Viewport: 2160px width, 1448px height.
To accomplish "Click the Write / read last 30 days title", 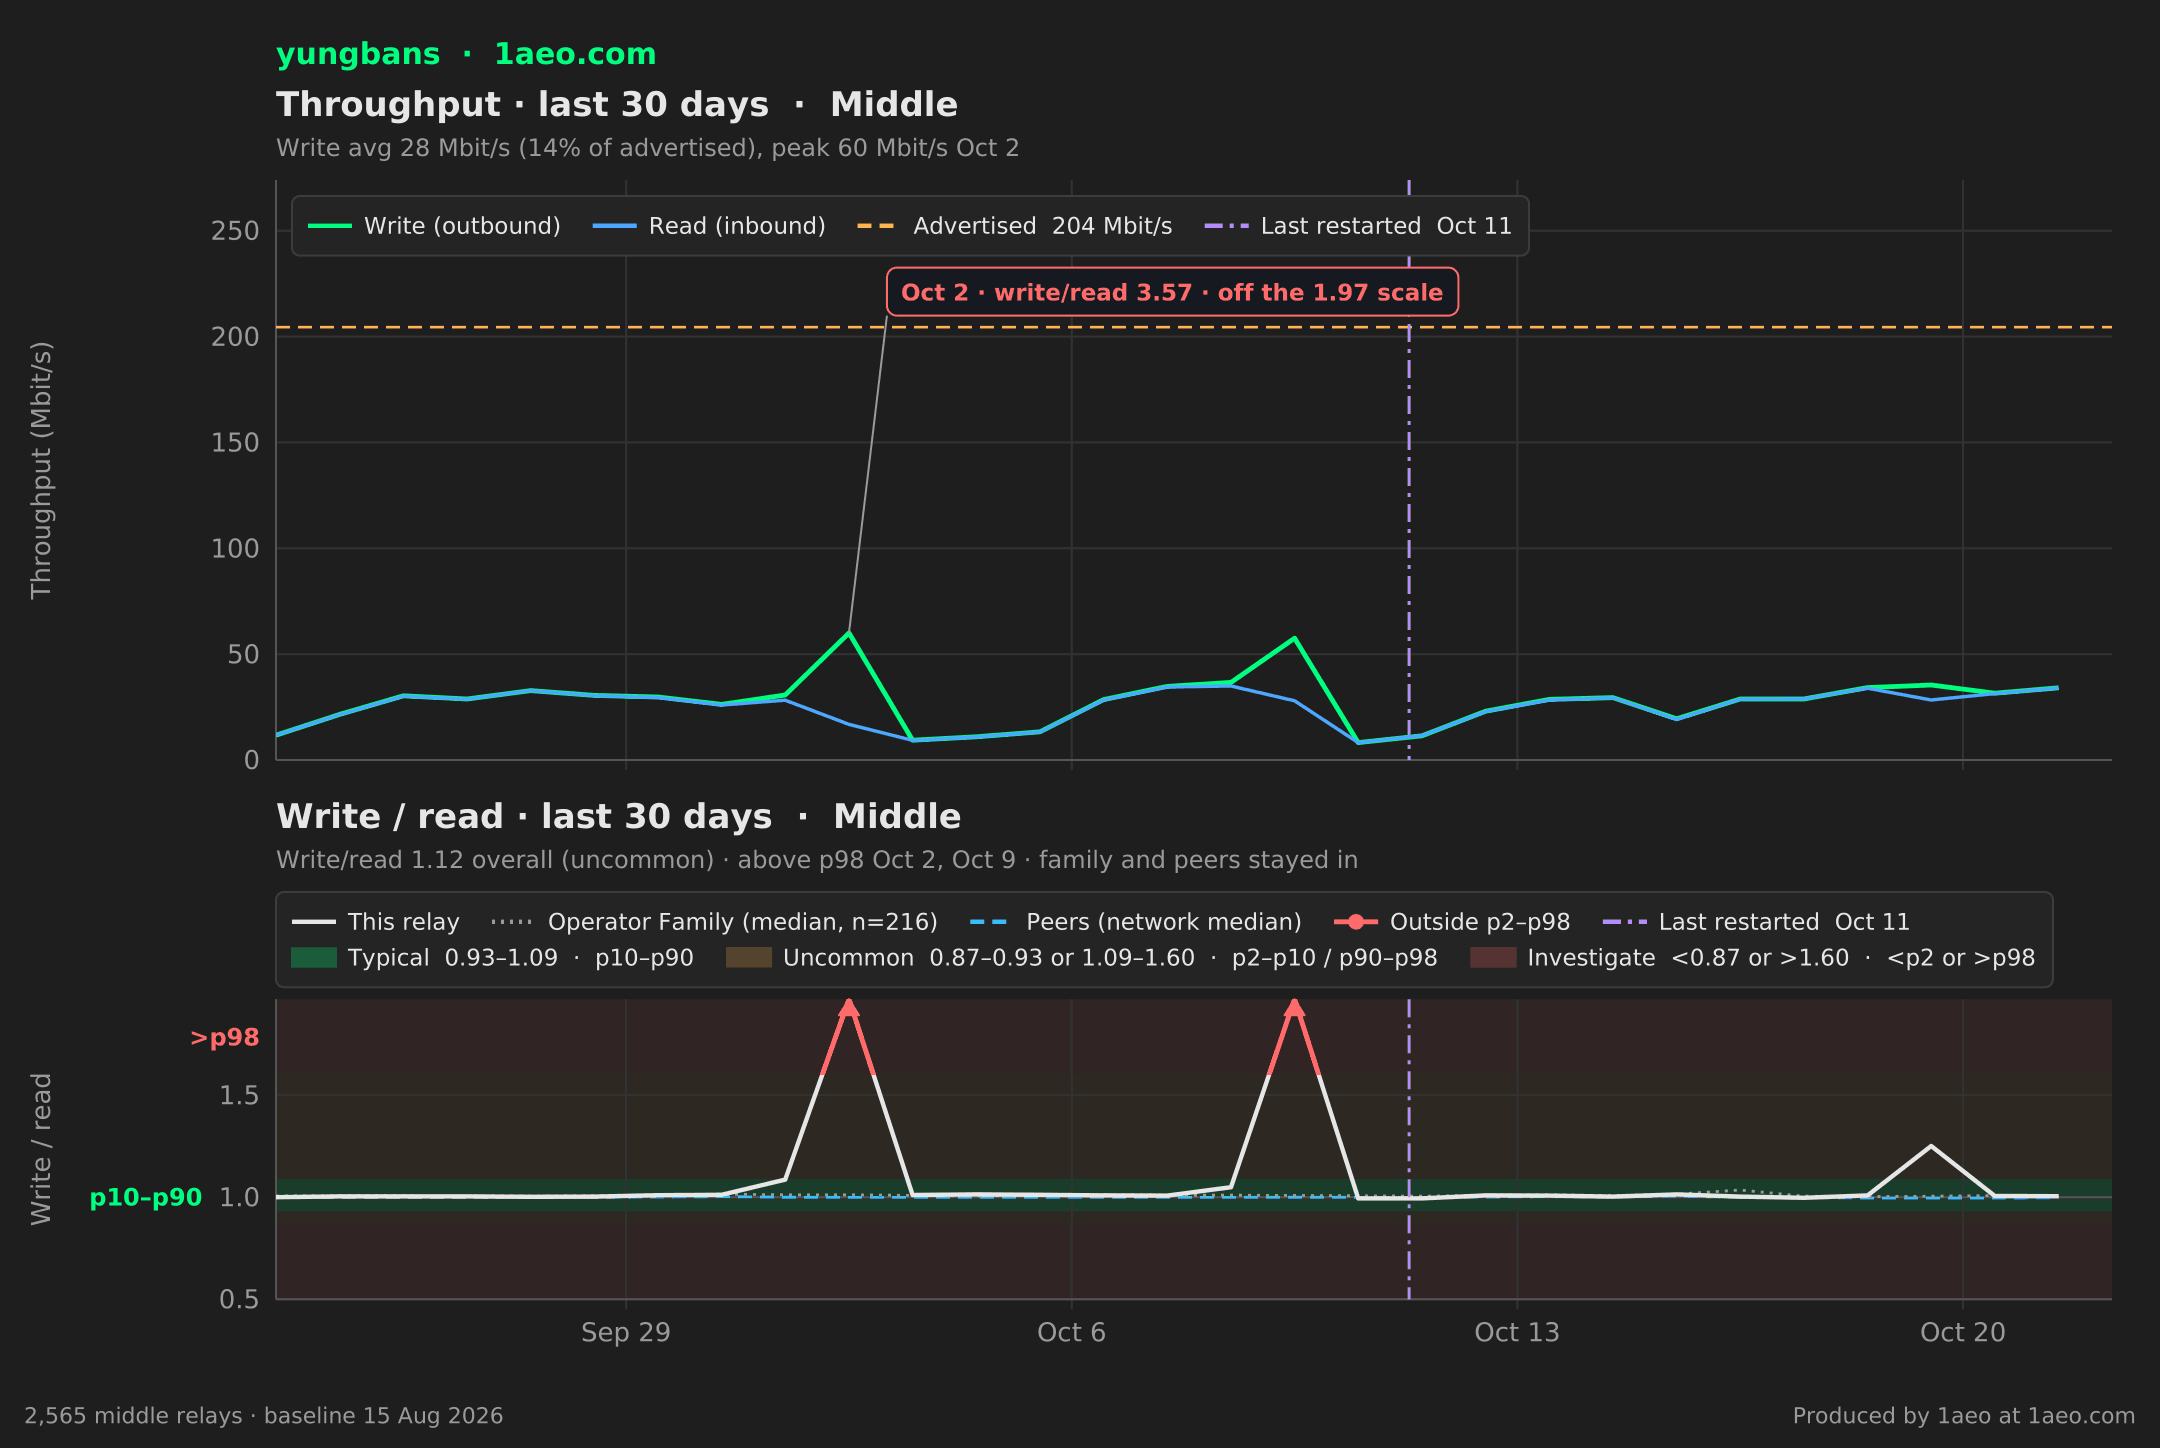I will click(x=618, y=817).
